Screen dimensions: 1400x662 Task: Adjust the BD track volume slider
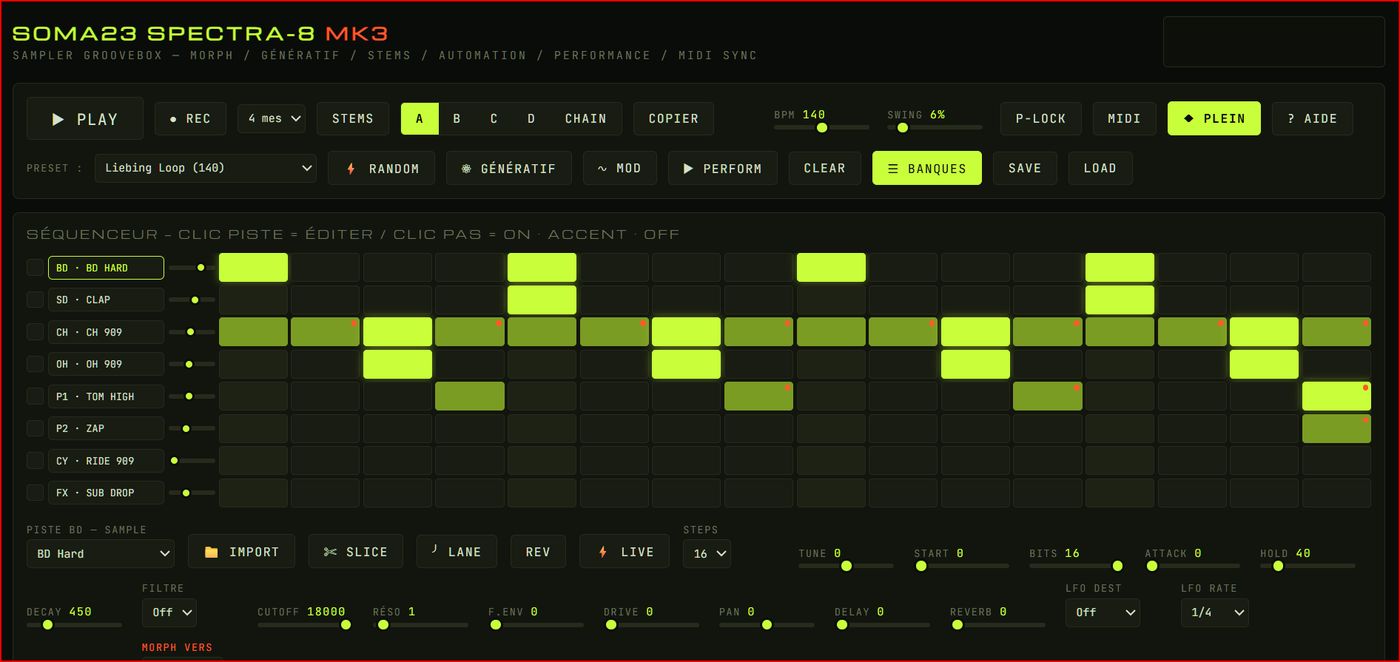click(x=192, y=268)
